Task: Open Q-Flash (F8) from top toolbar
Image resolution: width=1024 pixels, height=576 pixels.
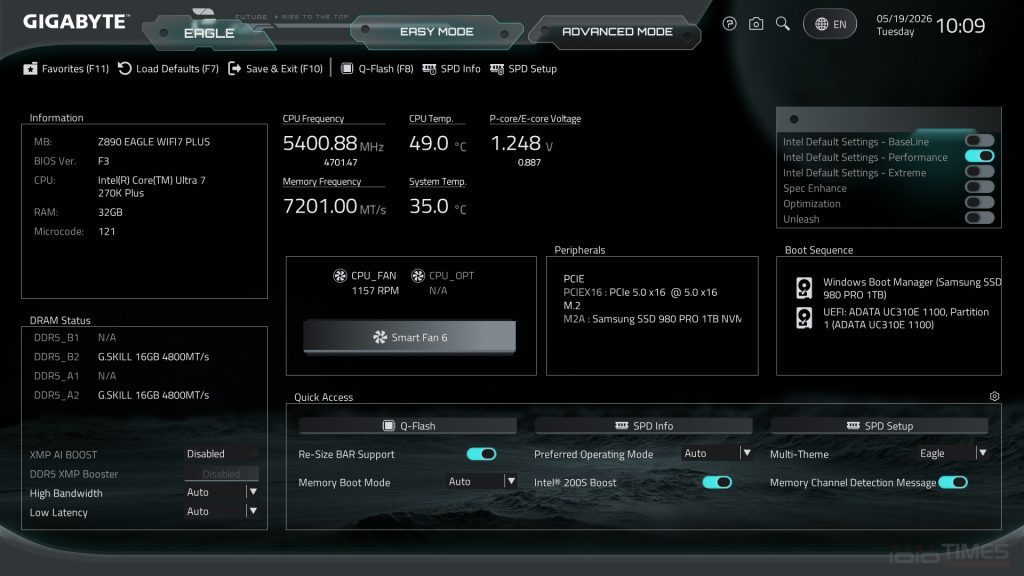Action: click(x=377, y=69)
